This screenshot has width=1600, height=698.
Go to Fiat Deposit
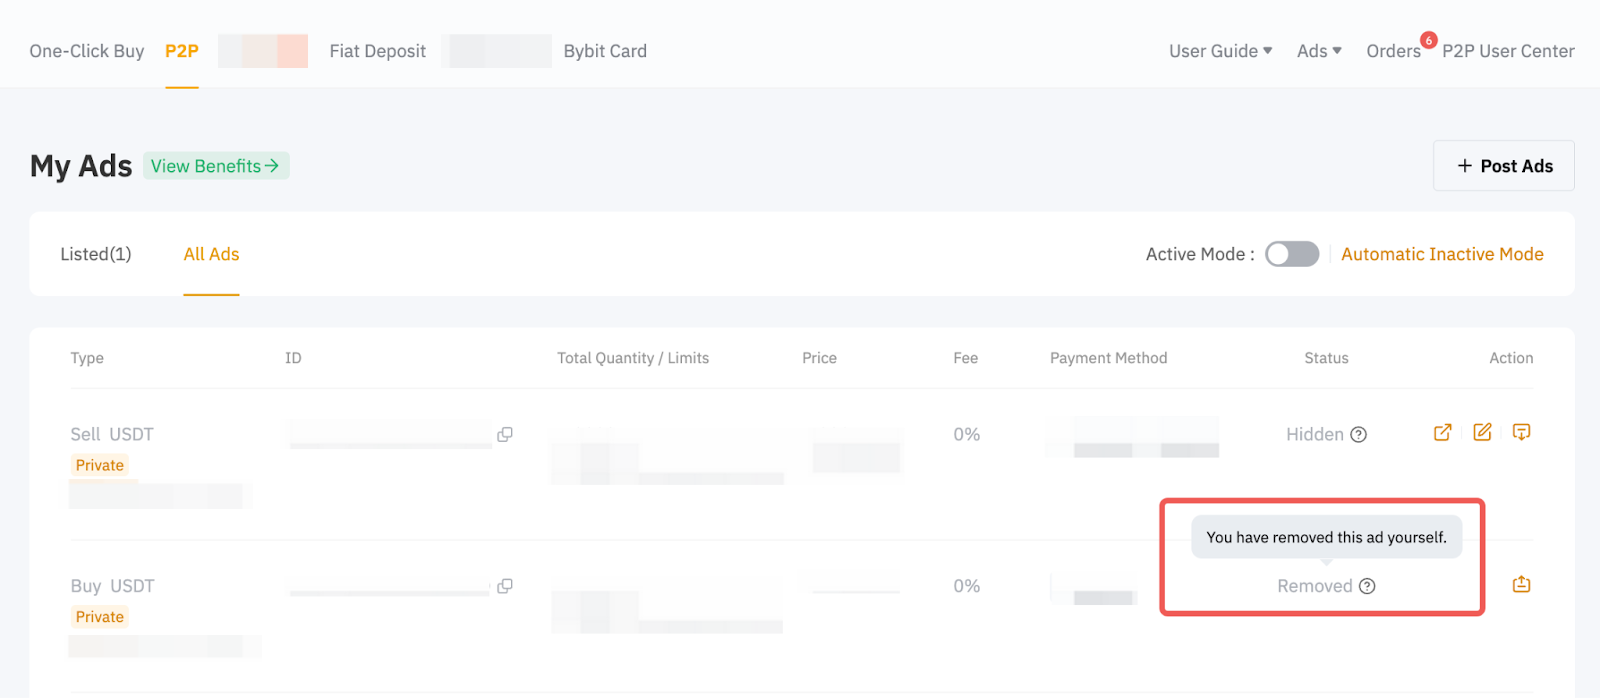[377, 51]
